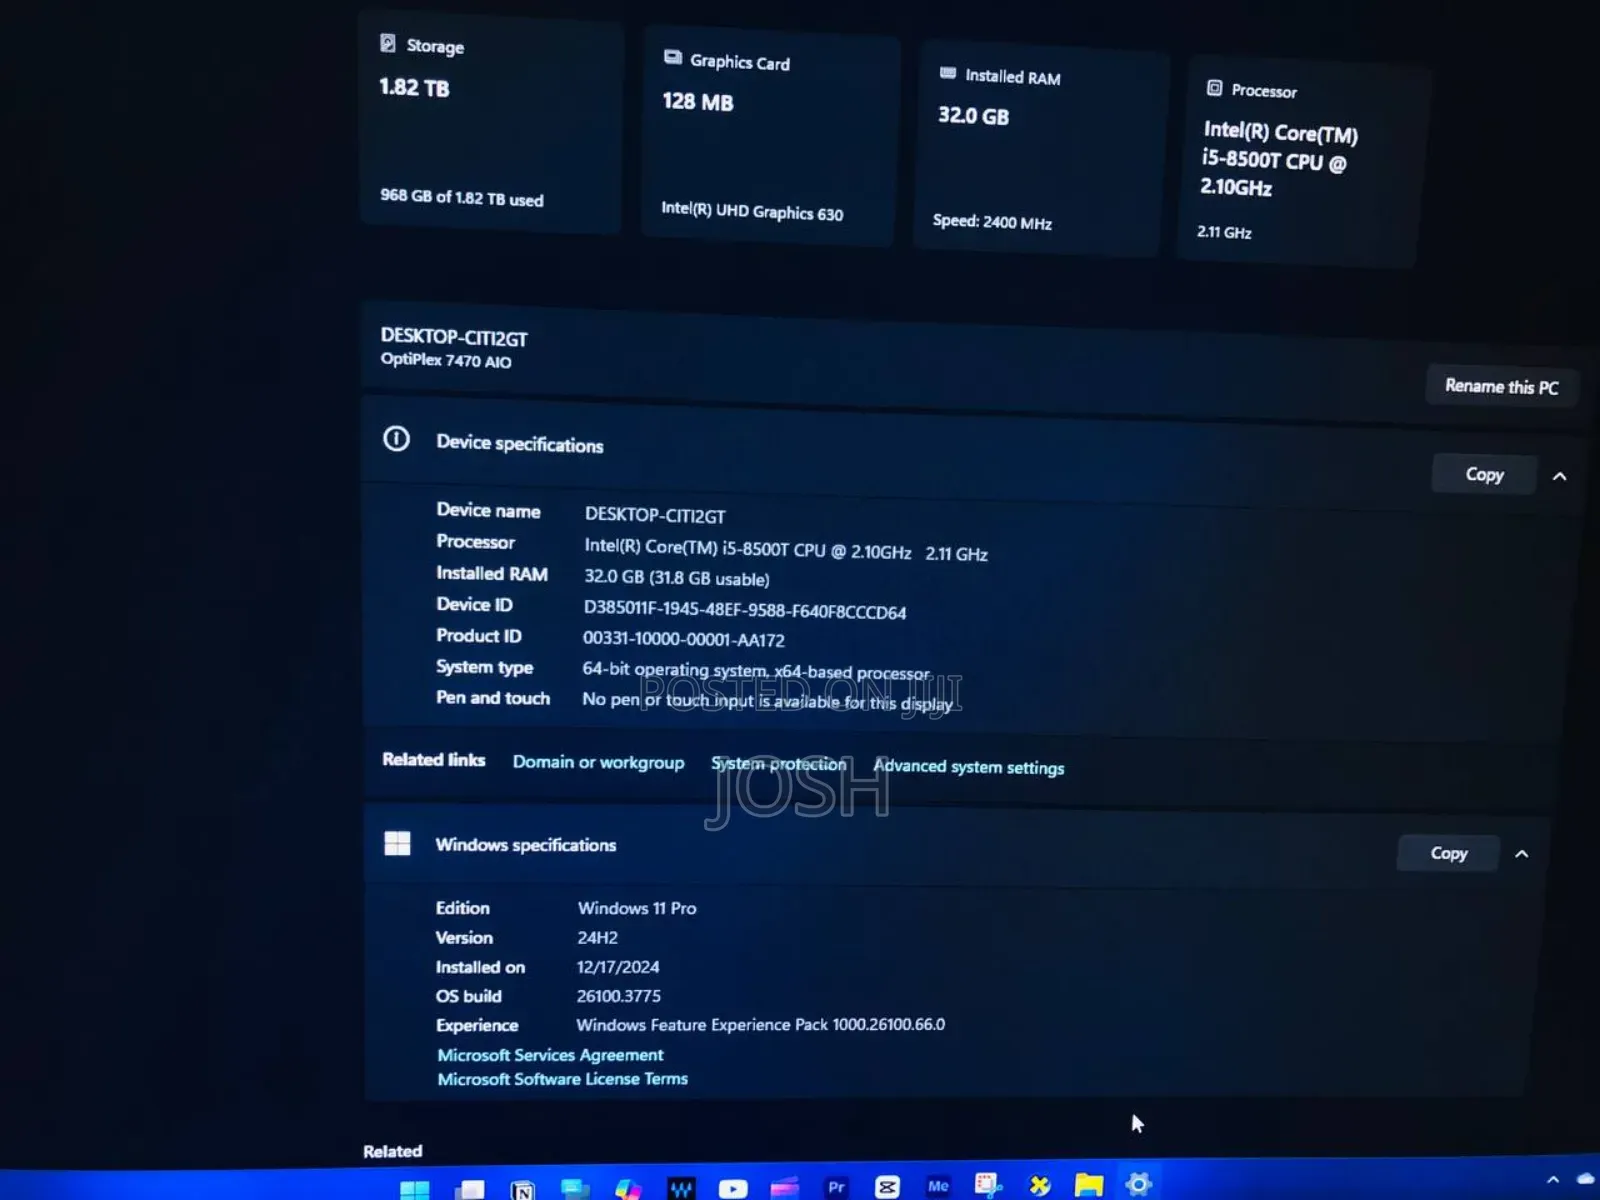The image size is (1600, 1200).
Task: Open Microsoft Software License Terms
Action: tap(561, 1079)
